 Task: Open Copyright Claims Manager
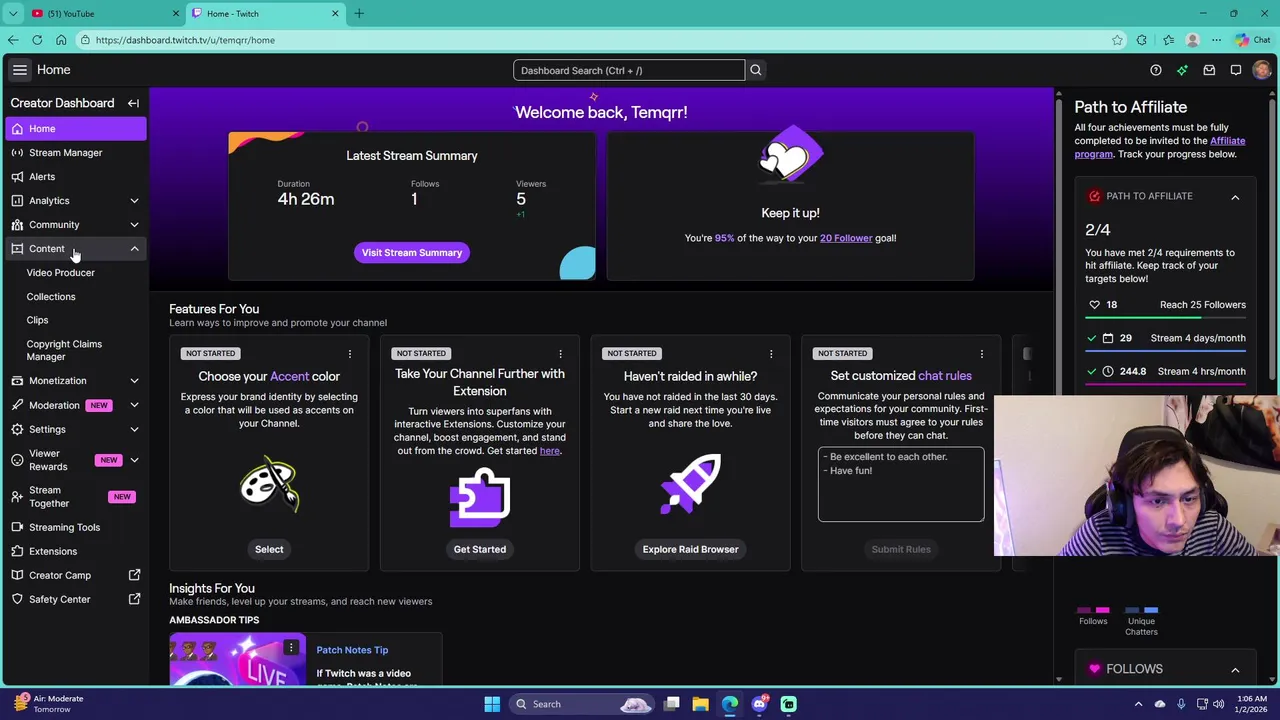[64, 350]
